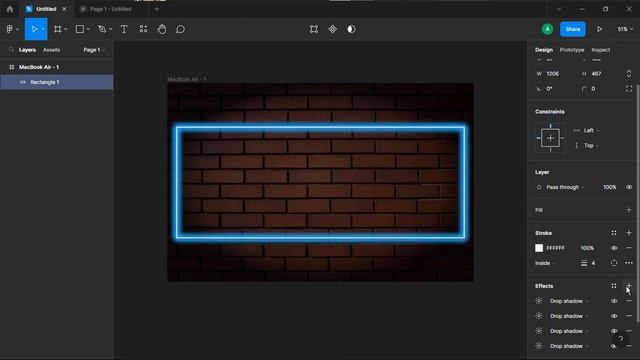This screenshot has width=640, height=360.
Task: Click independent corners icon
Action: [629, 89]
